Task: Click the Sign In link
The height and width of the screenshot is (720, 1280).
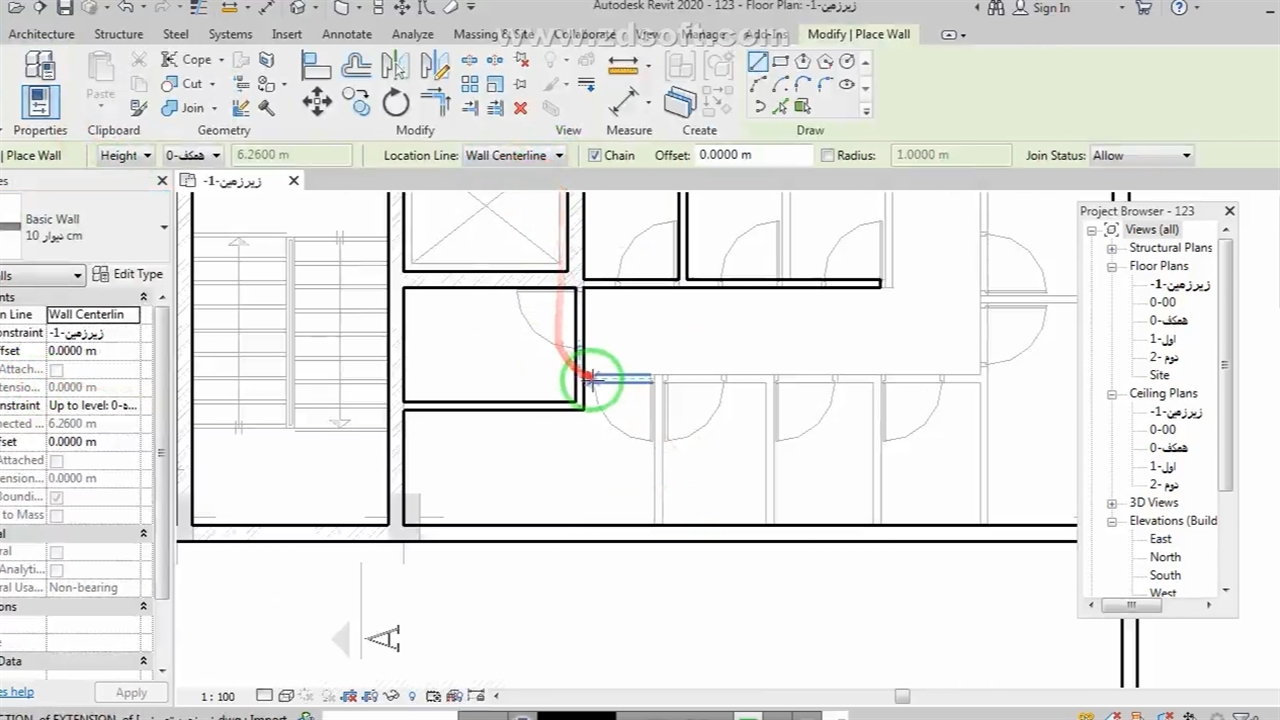Action: click(x=1050, y=8)
